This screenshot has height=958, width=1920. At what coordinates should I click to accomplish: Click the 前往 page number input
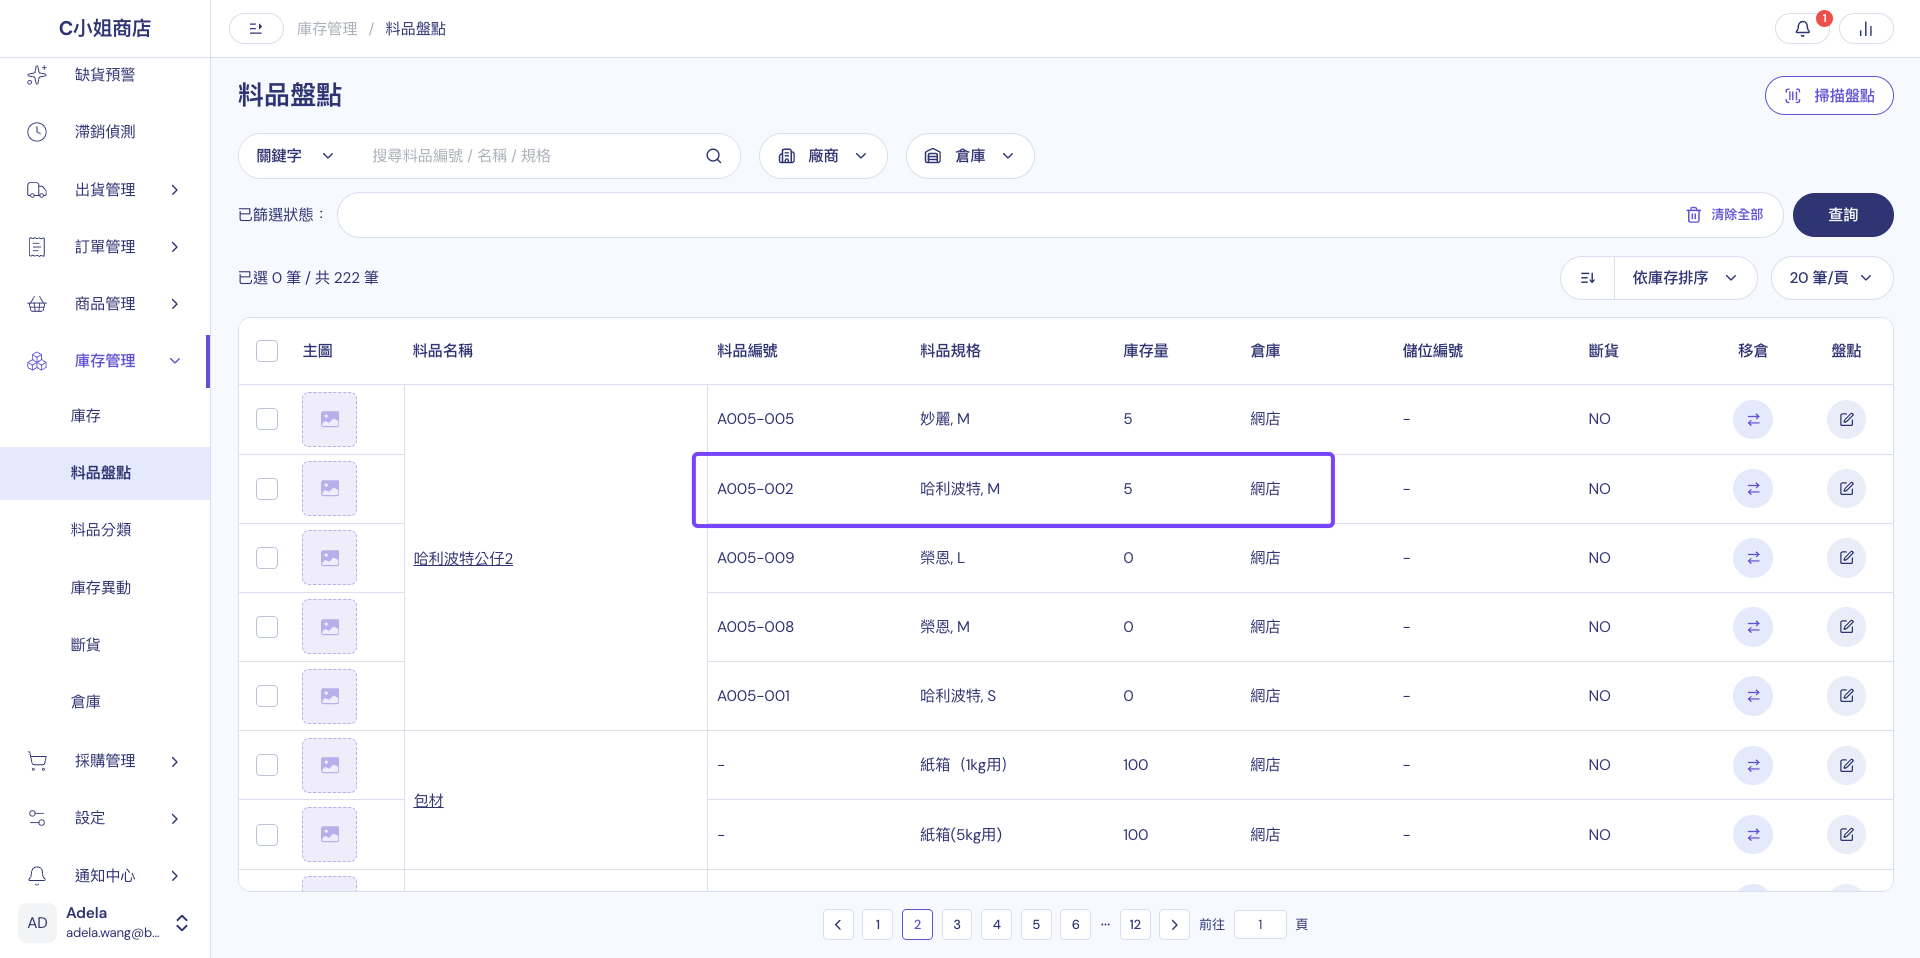pos(1260,924)
